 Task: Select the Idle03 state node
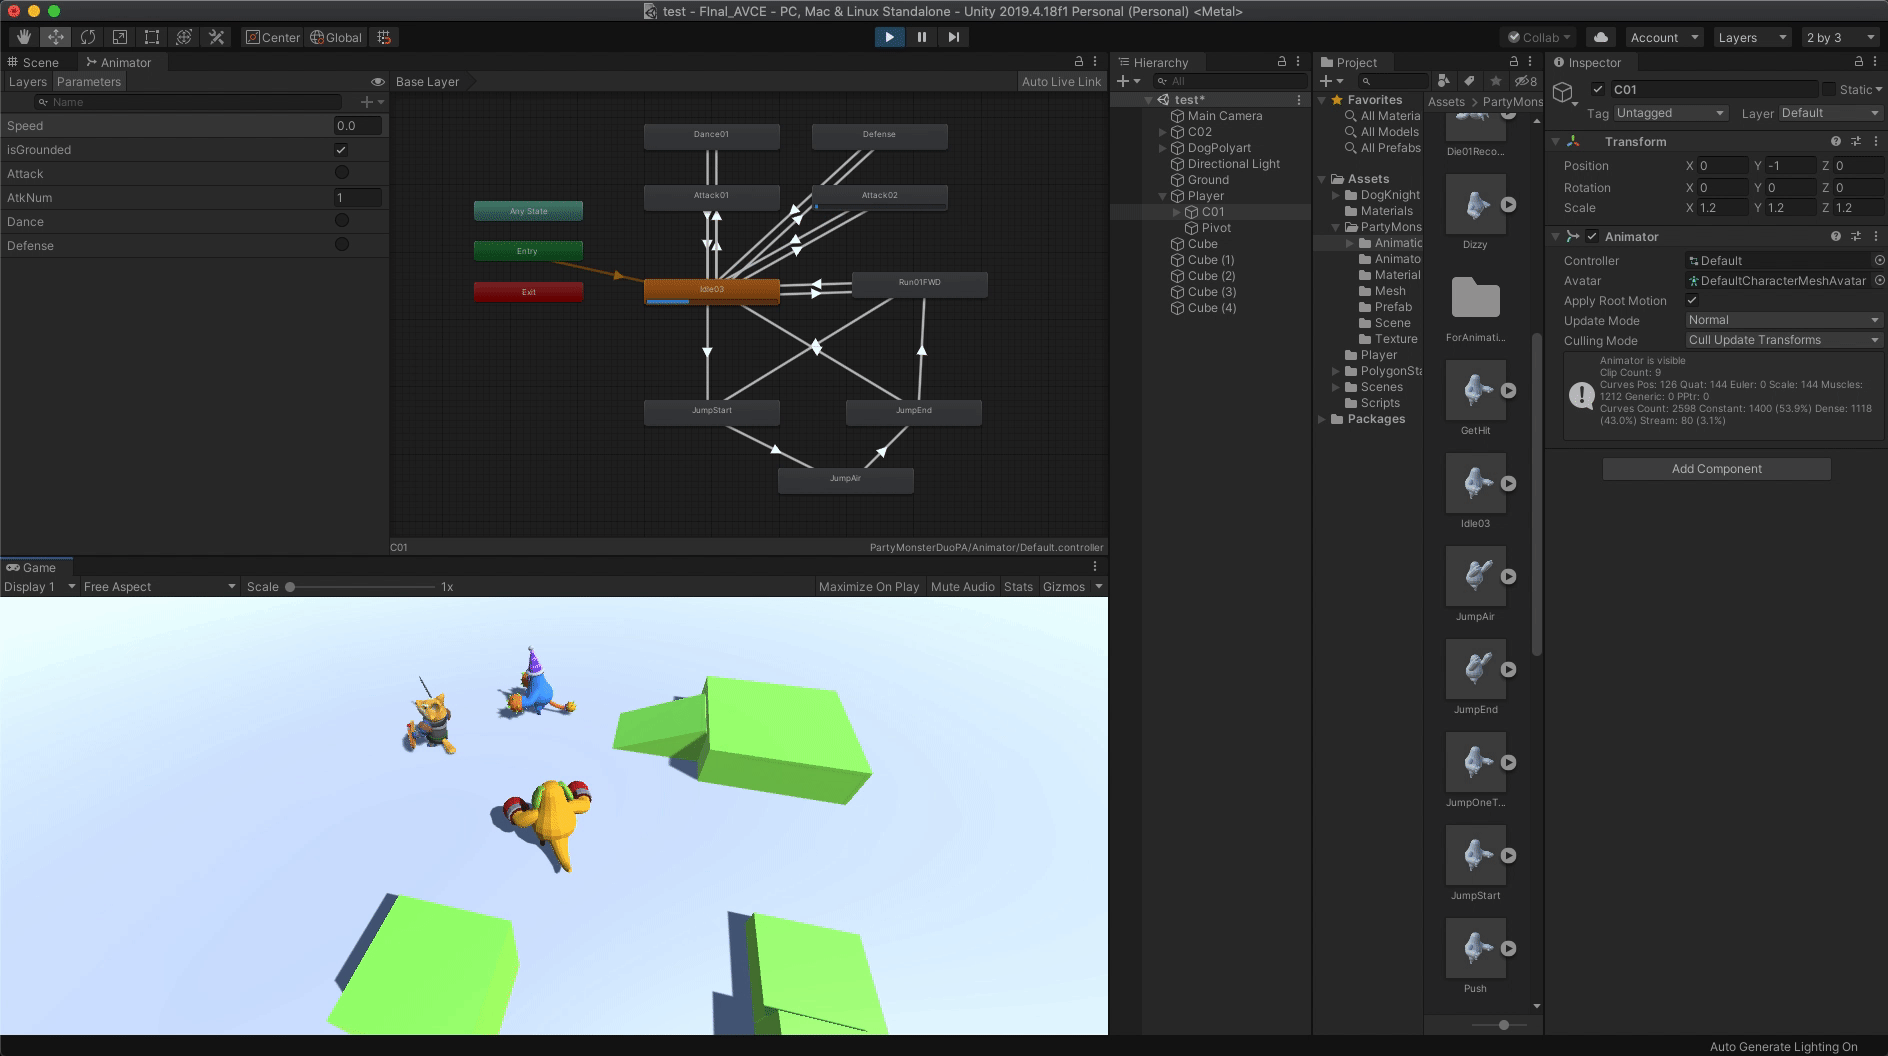[712, 291]
